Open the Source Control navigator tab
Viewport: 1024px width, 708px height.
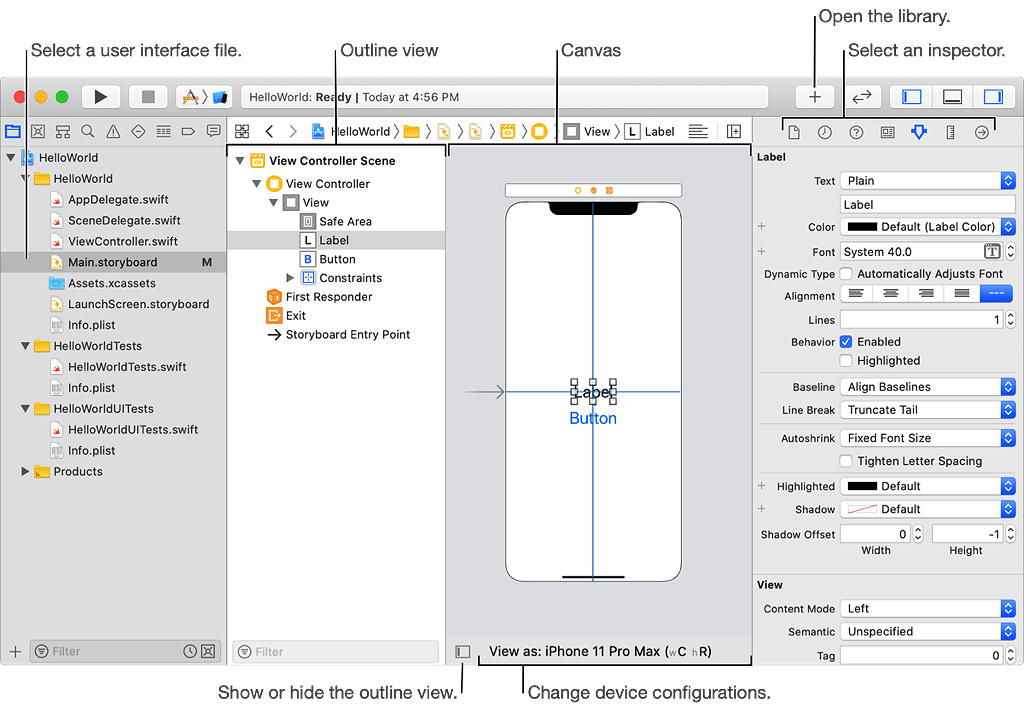pyautogui.click(x=38, y=131)
